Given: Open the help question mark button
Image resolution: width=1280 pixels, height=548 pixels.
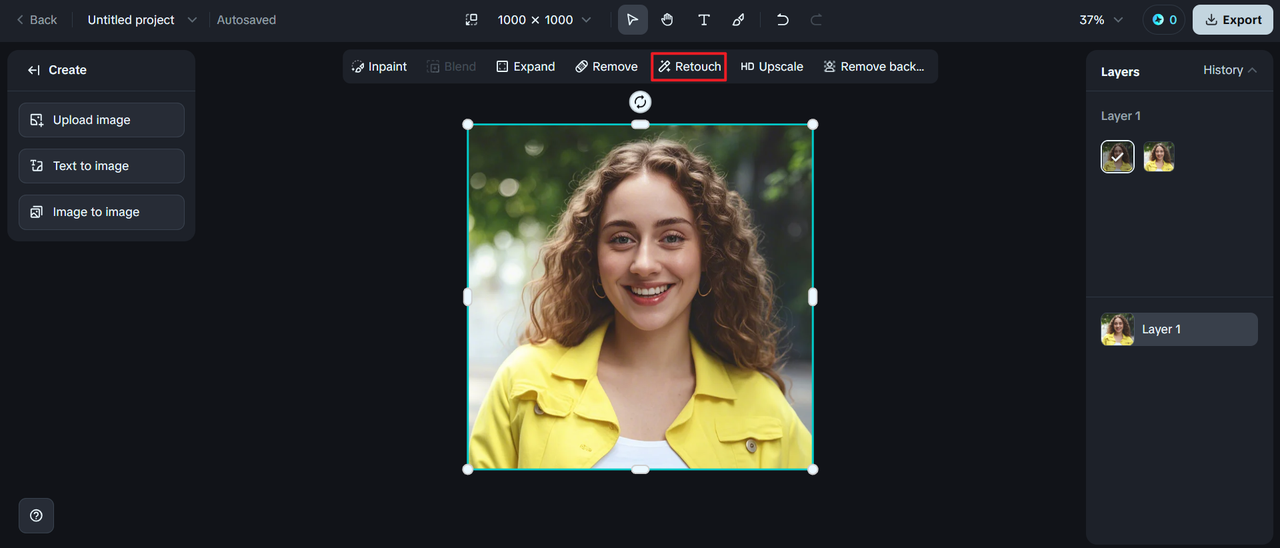Looking at the screenshot, I should (36, 516).
